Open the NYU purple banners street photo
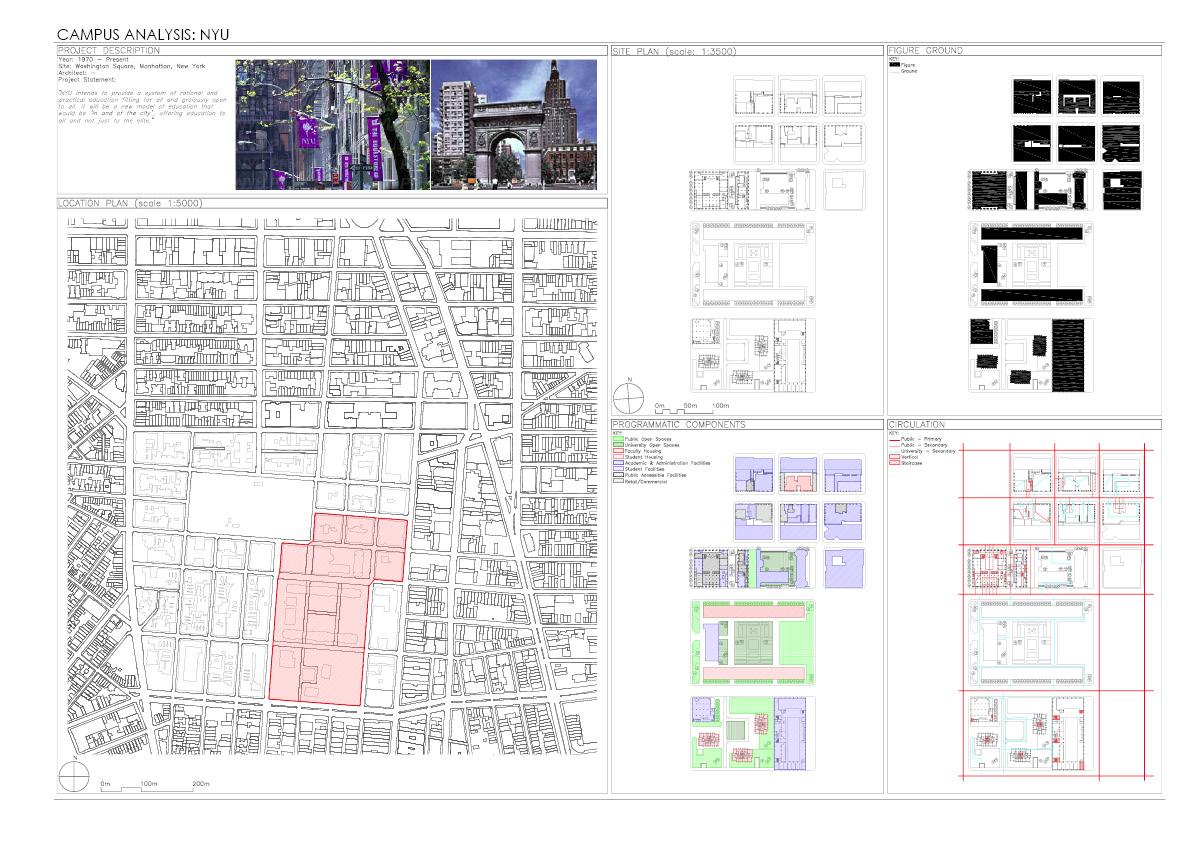 (332, 124)
